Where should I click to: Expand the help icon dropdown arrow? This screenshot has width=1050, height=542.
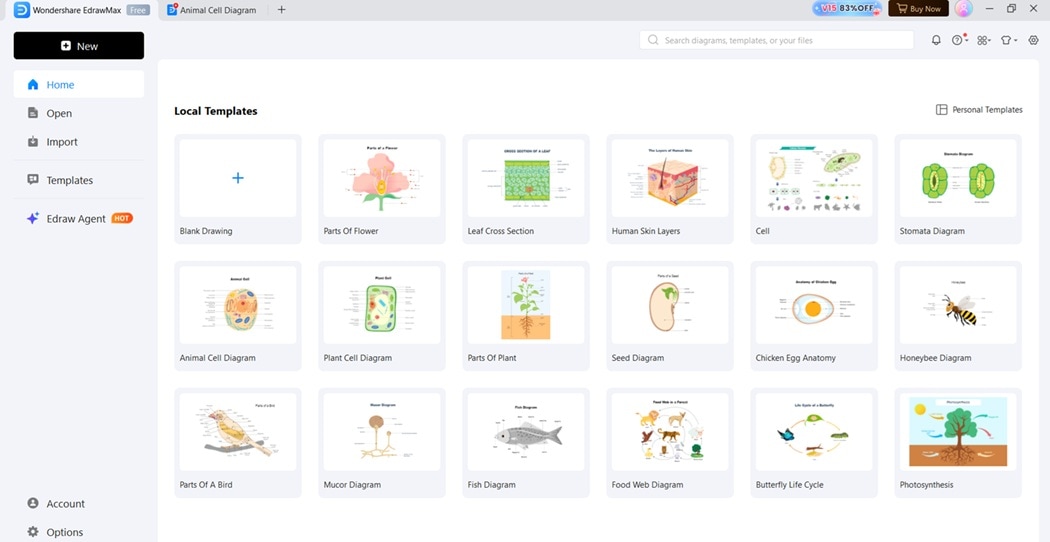(x=967, y=41)
